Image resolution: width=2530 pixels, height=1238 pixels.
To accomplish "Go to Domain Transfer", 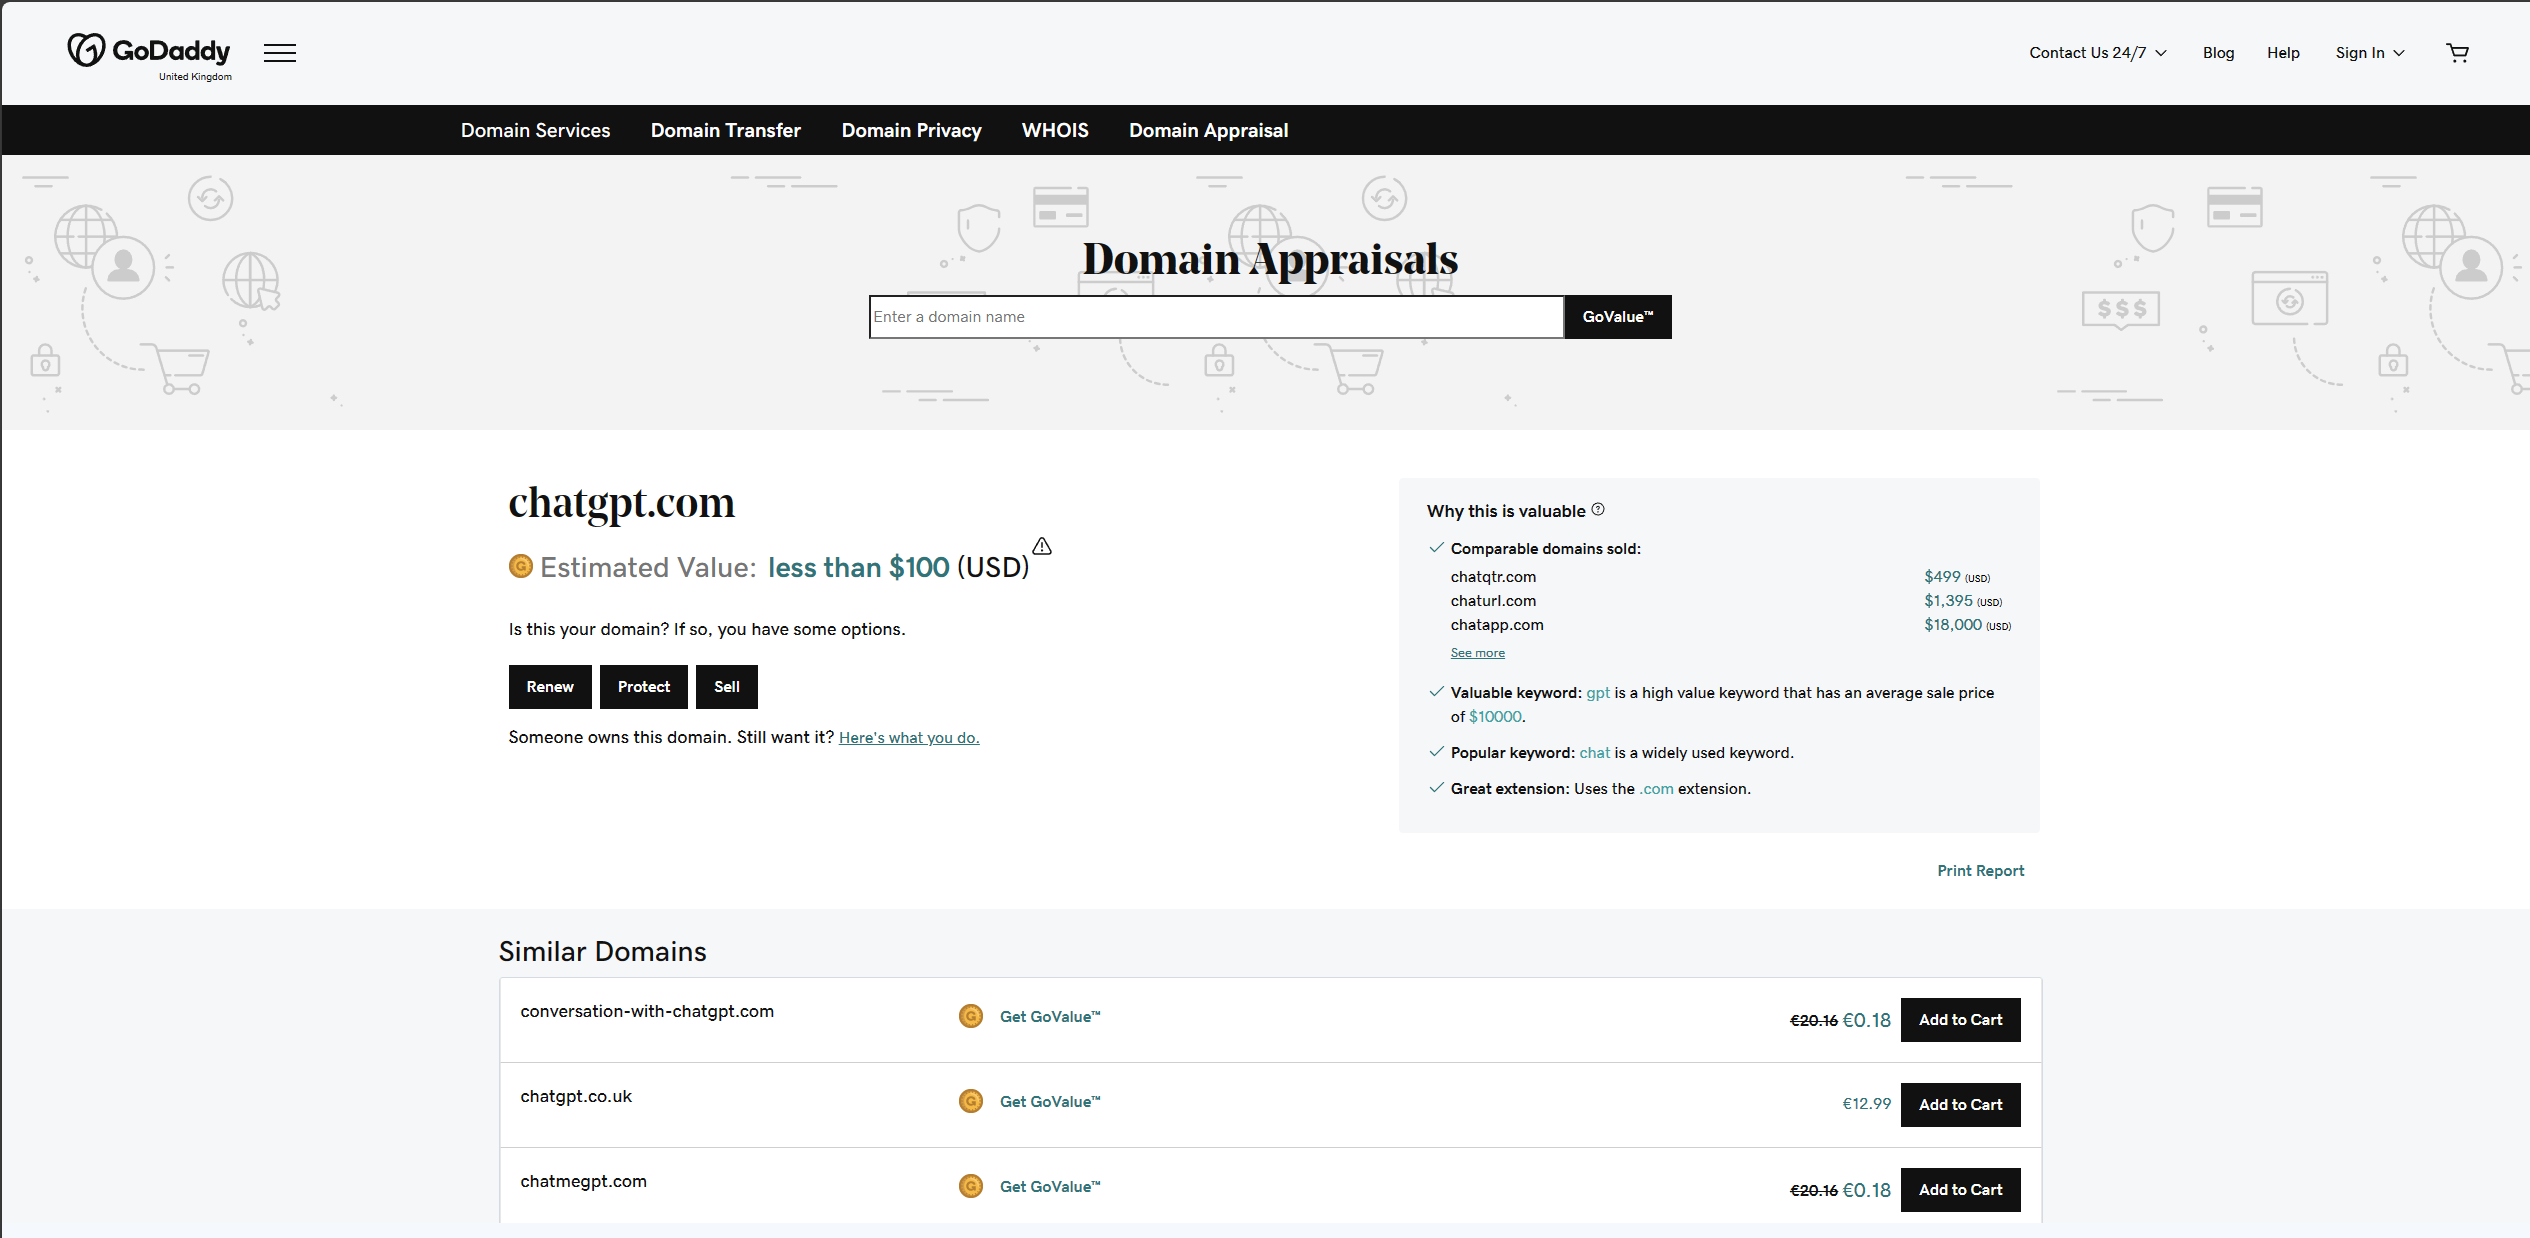I will (726, 130).
